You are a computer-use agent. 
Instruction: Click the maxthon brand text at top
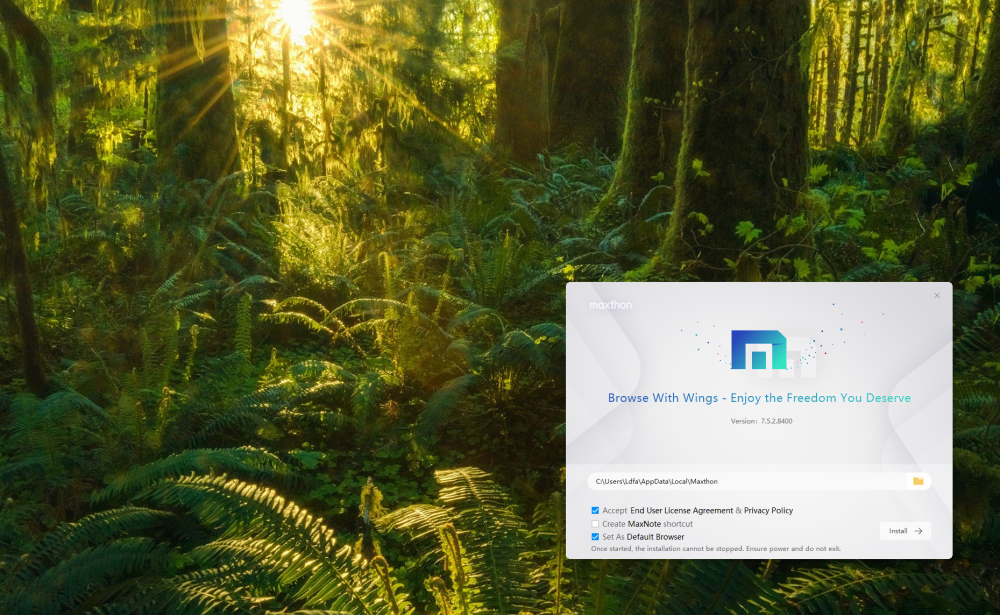pyautogui.click(x=610, y=305)
